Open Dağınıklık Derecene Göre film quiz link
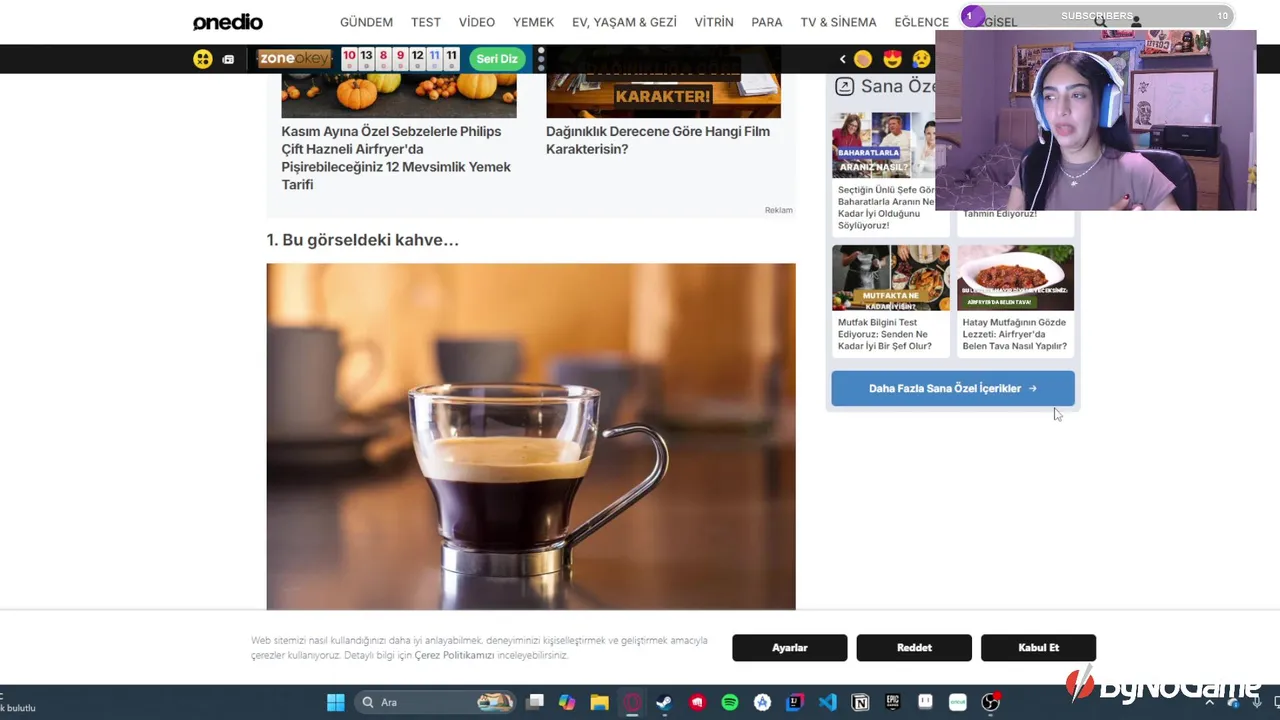Viewport: 1280px width, 720px height. (658, 140)
